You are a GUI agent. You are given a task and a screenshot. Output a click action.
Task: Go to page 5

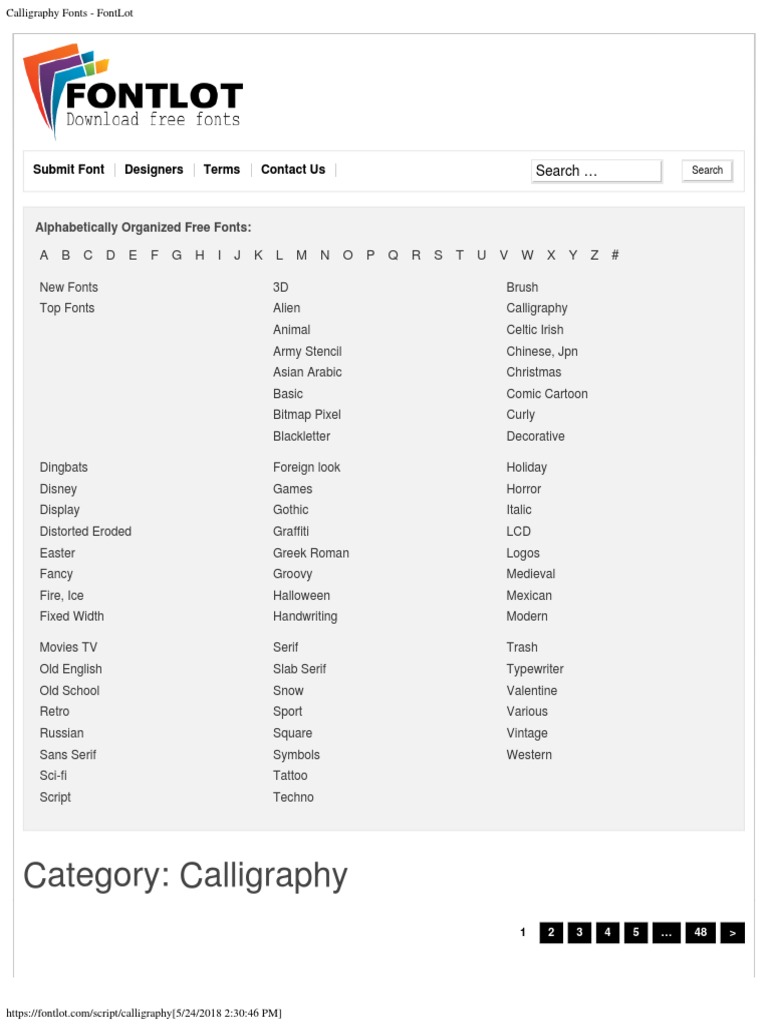click(x=635, y=933)
